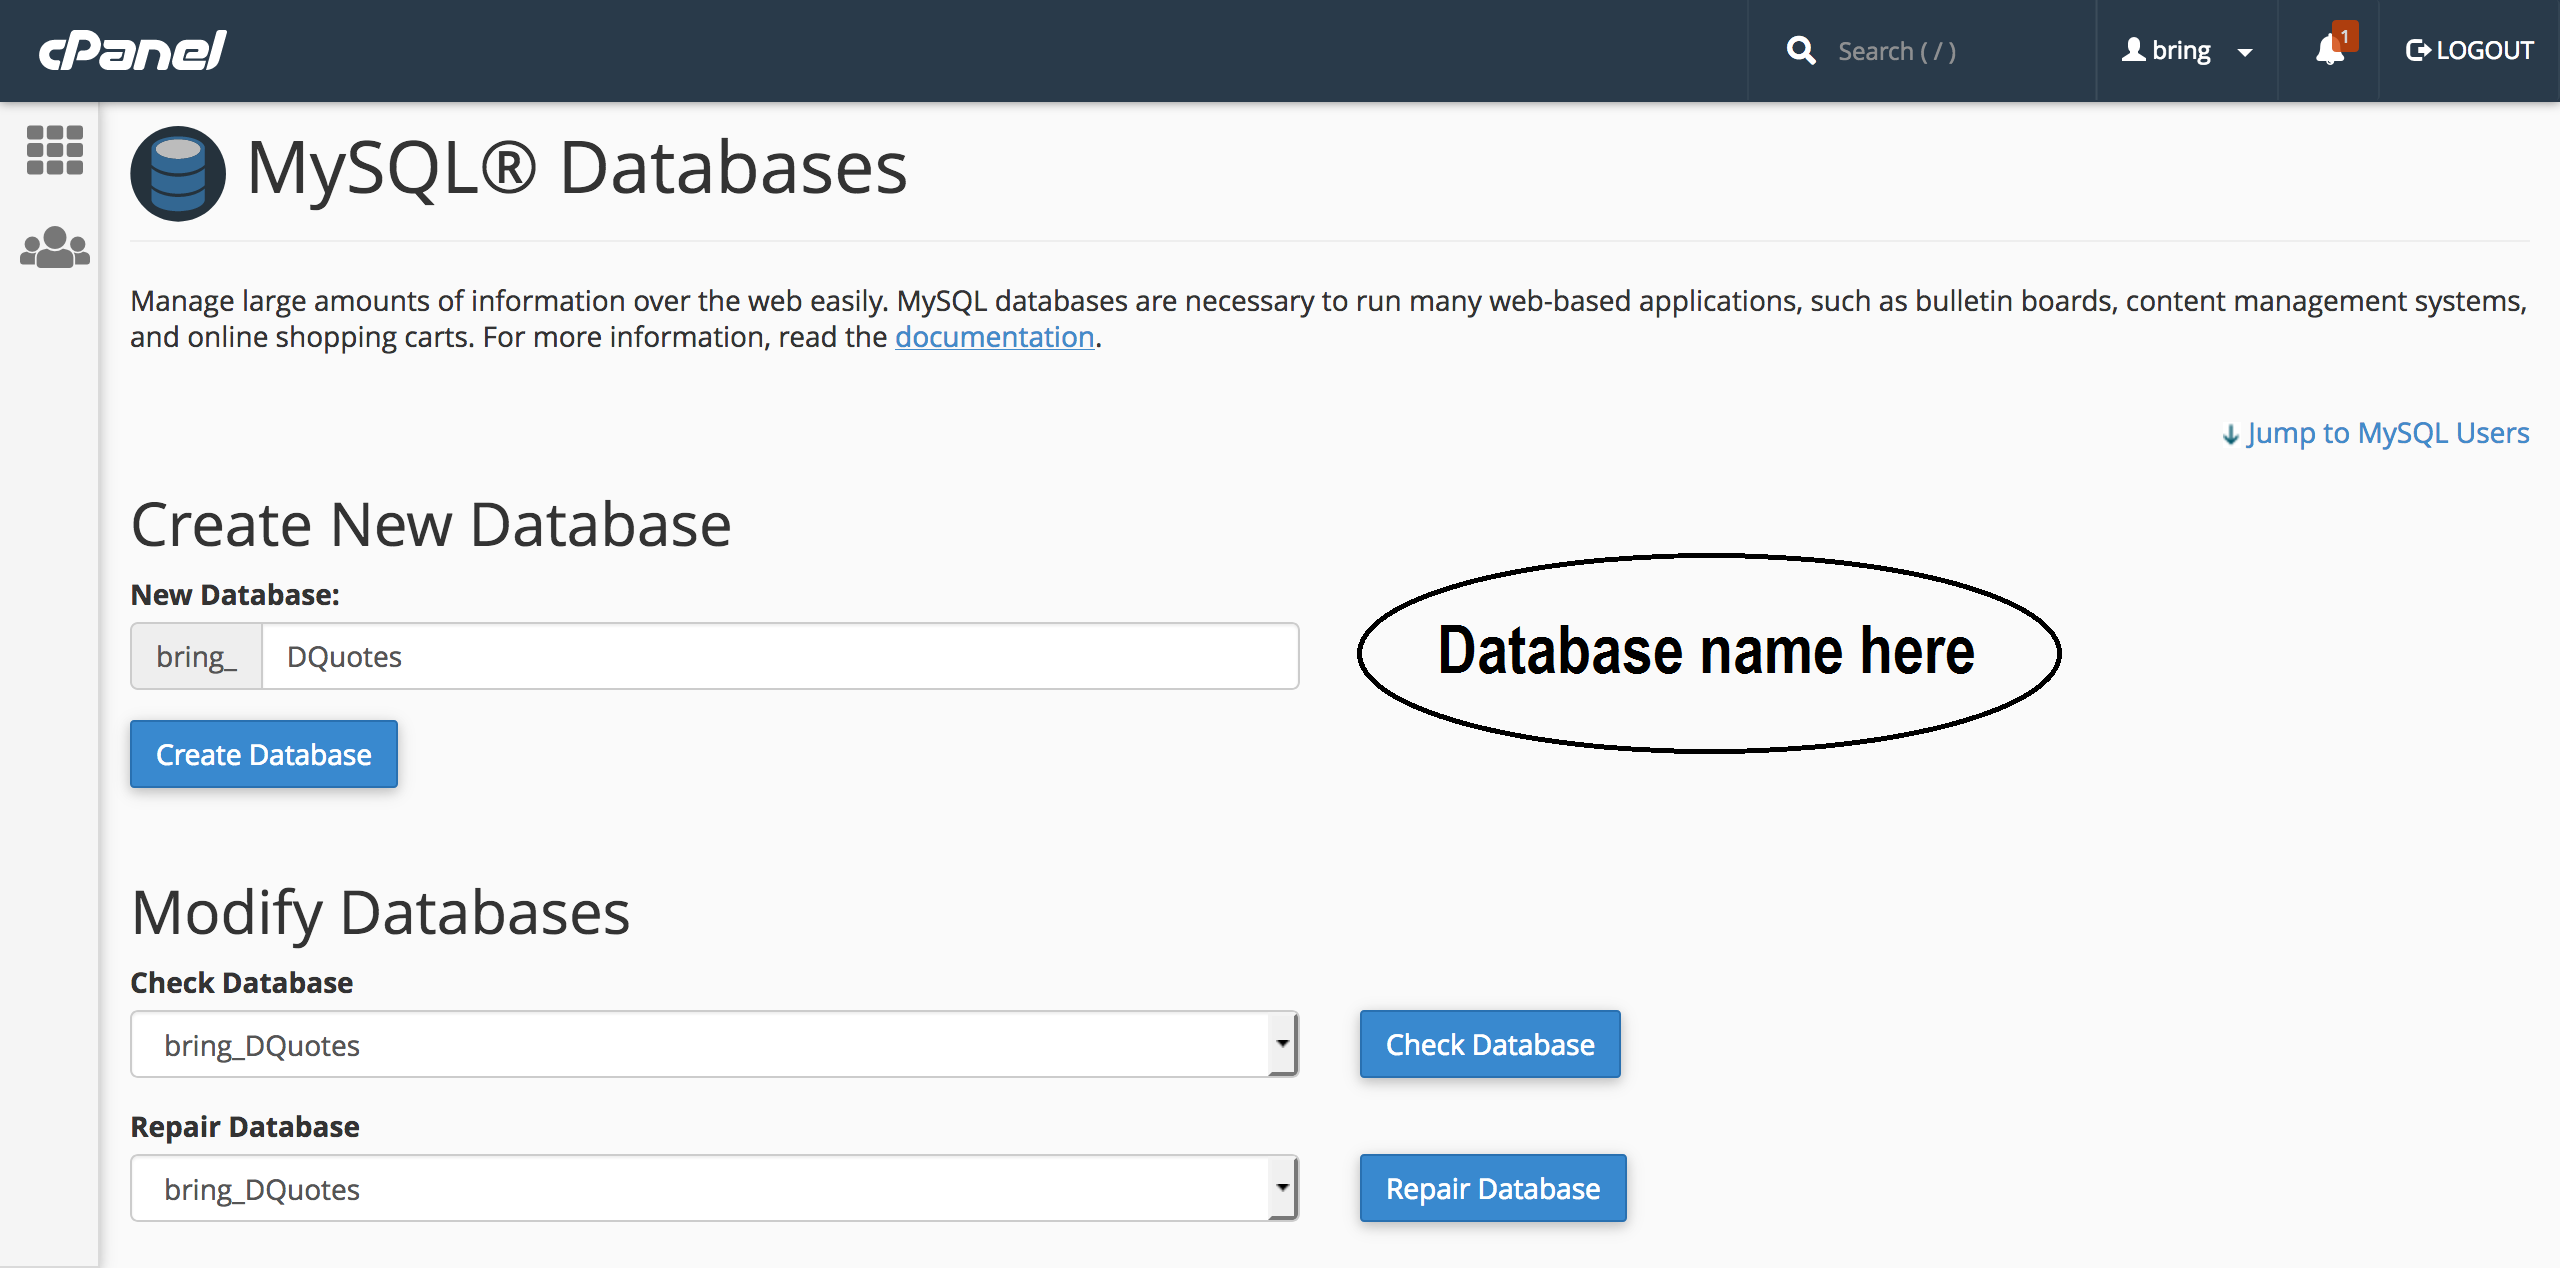Click the cPanel logo

[x=132, y=50]
